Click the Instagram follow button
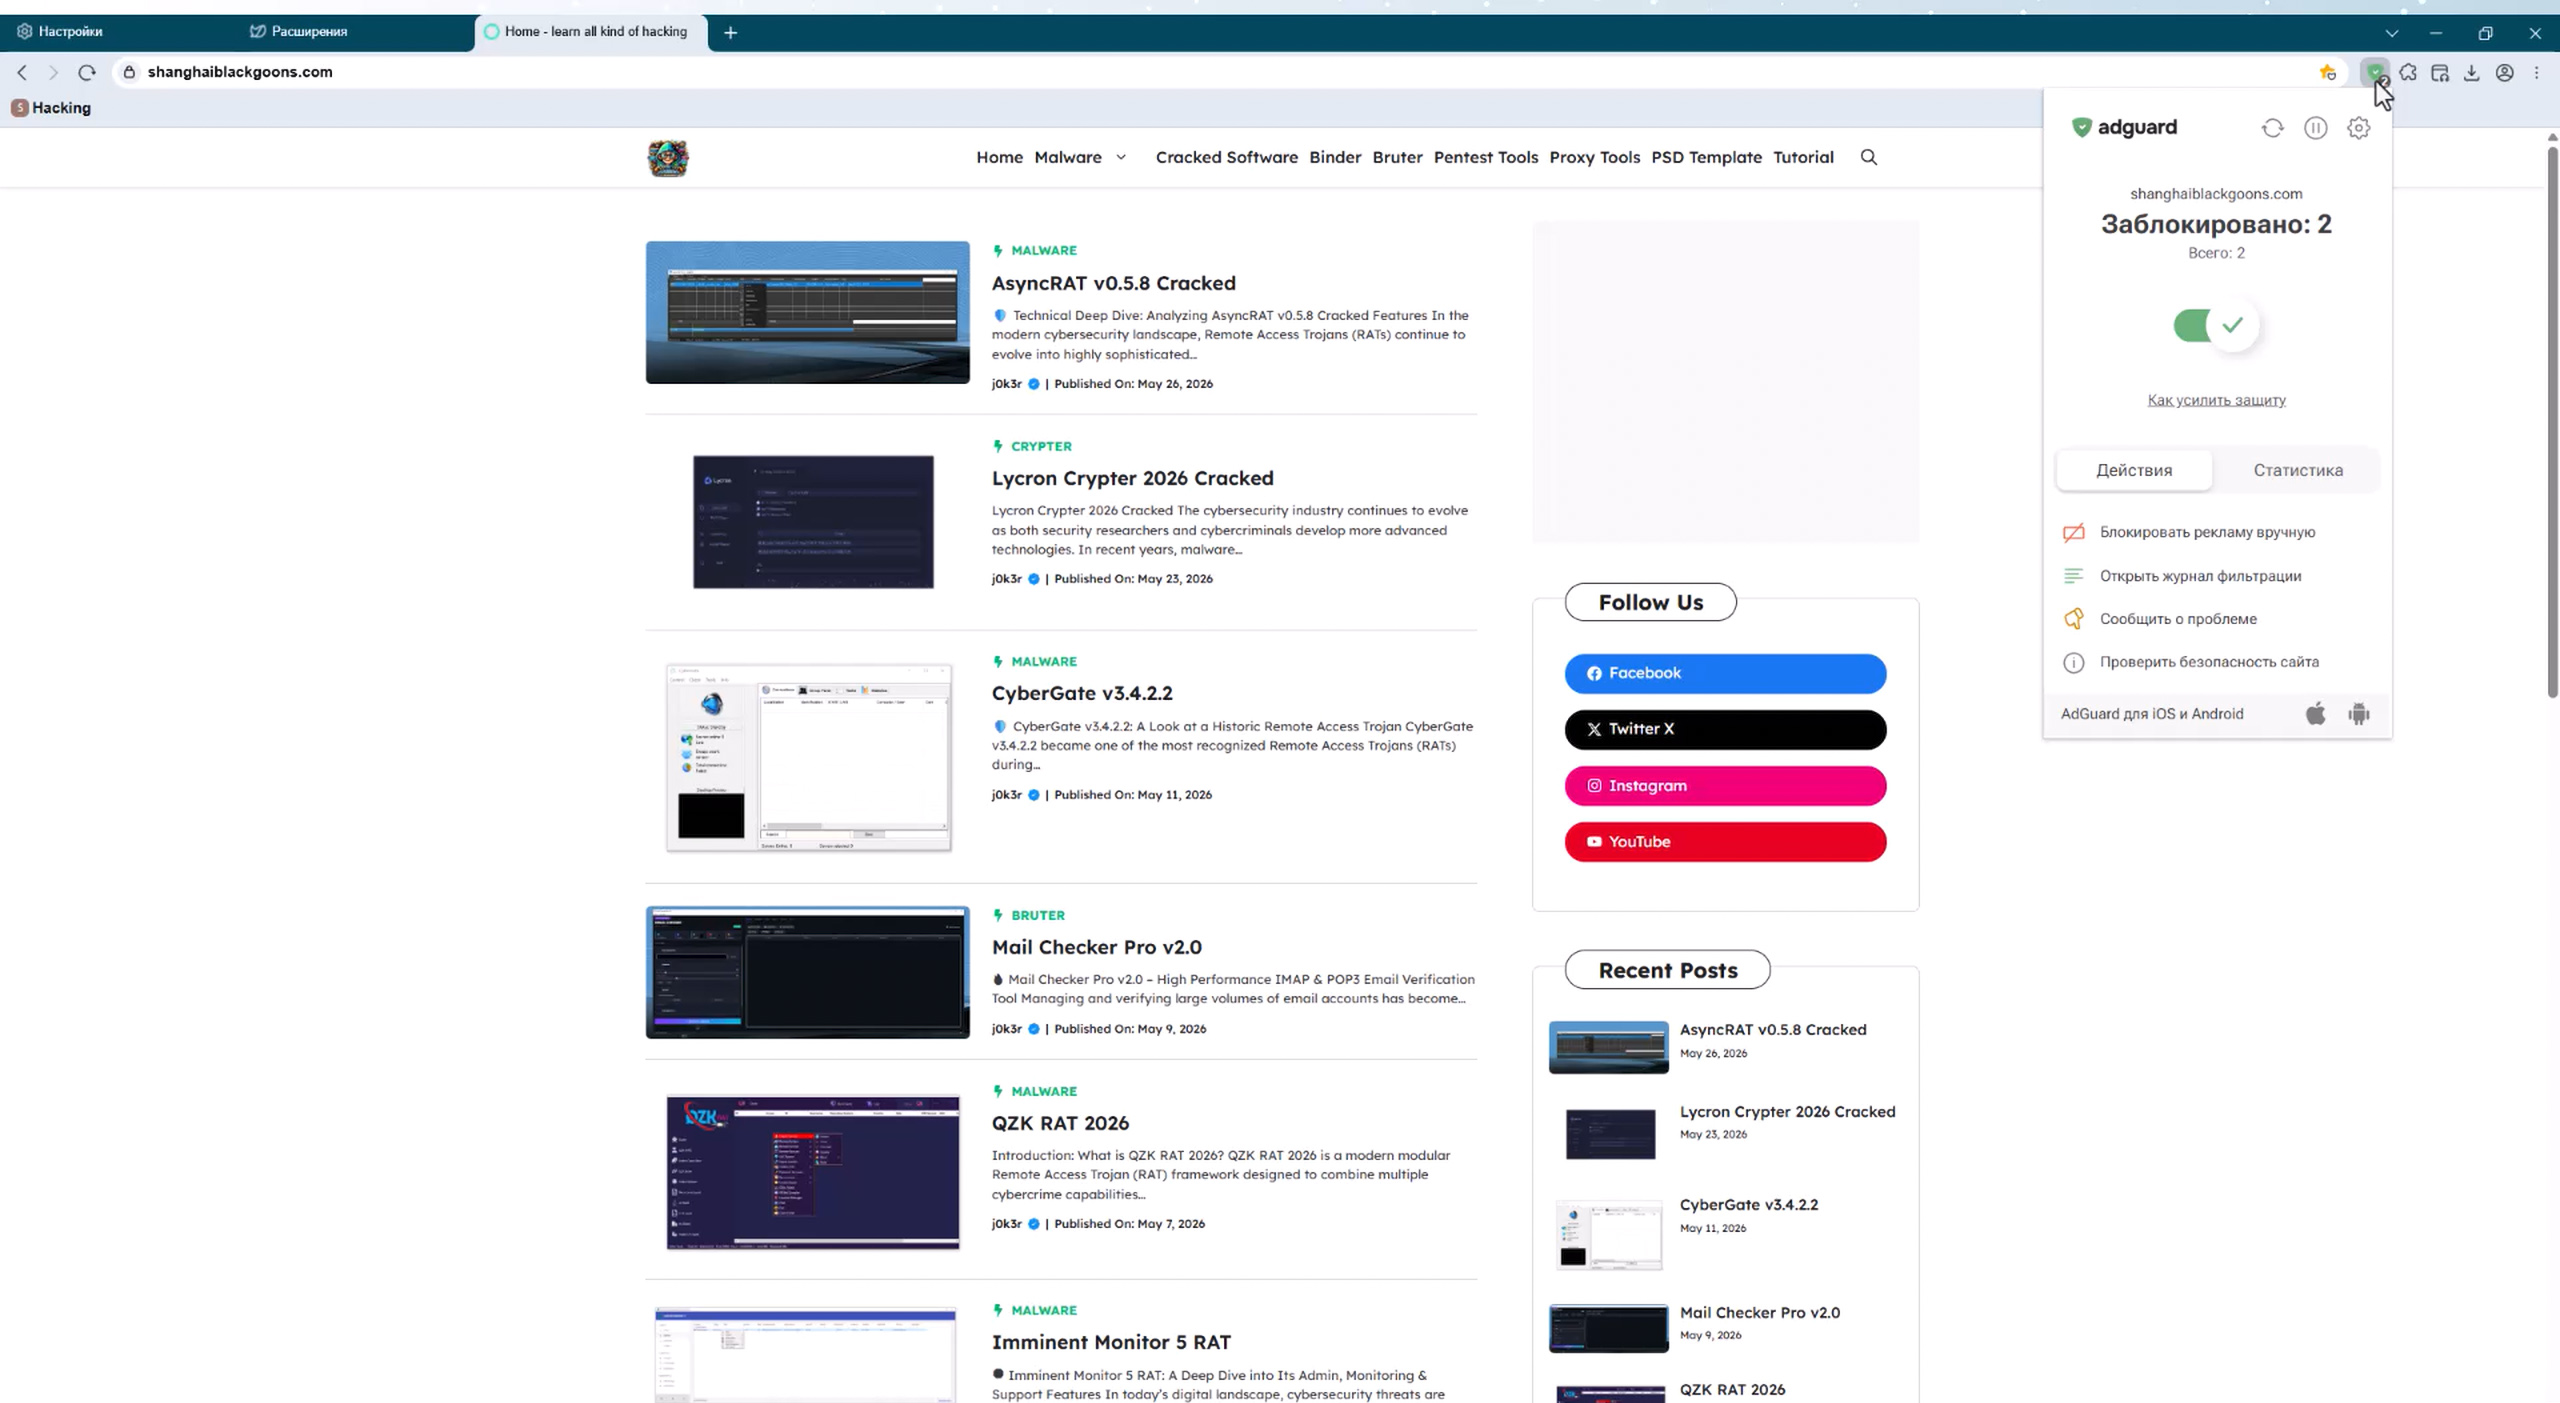The width and height of the screenshot is (2560, 1403). (1725, 786)
